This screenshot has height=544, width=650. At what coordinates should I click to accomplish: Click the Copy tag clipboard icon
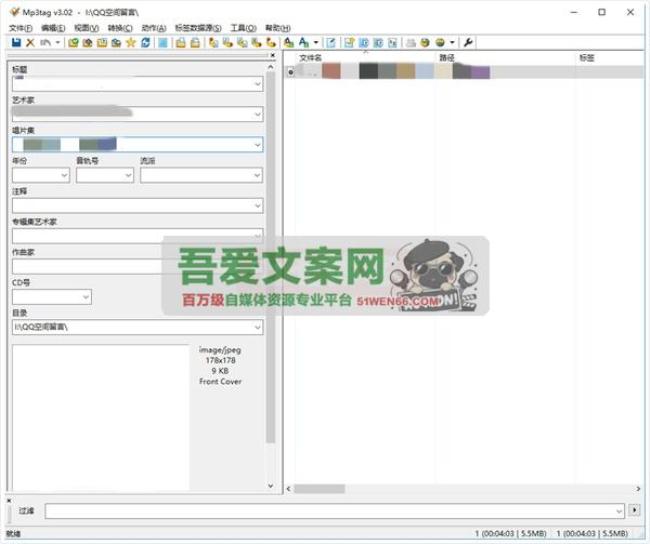point(181,42)
